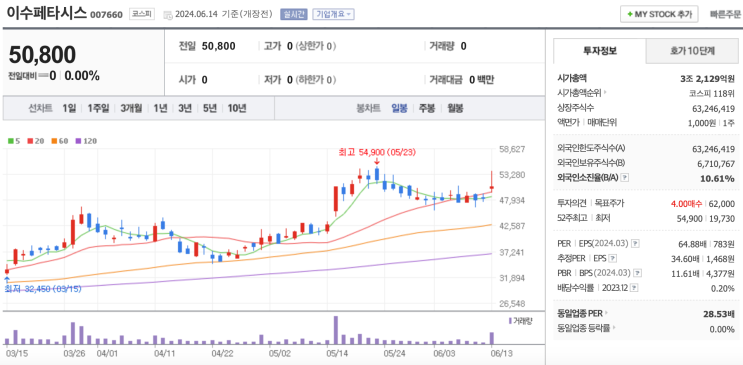Click the 전일 50,800 previous close value

coord(218,46)
